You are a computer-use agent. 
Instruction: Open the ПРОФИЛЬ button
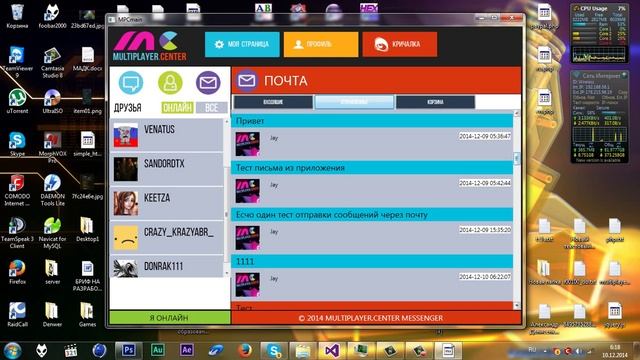321,44
